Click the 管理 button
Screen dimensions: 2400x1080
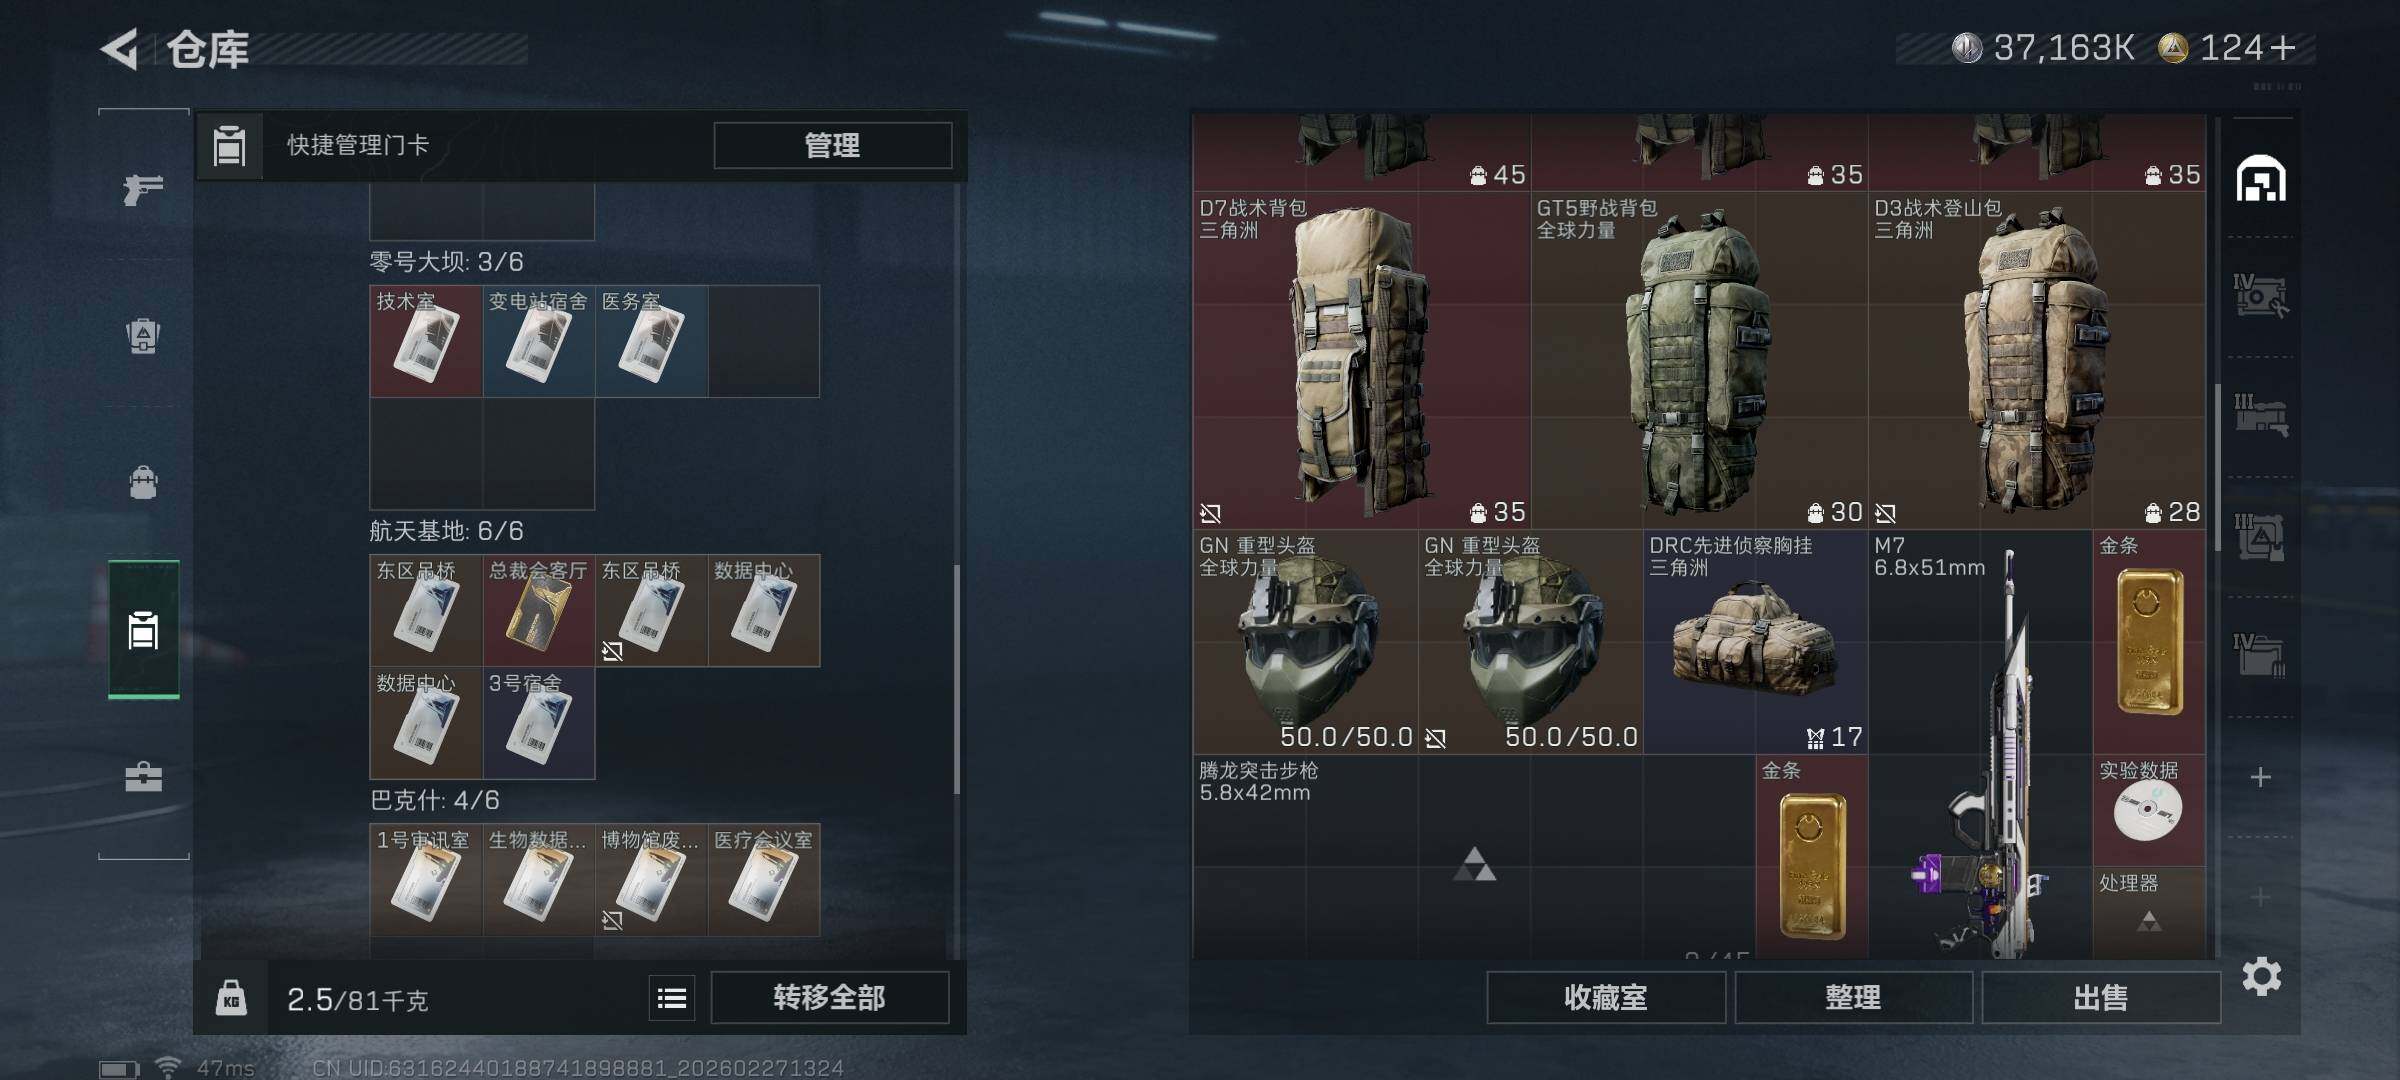coord(832,146)
